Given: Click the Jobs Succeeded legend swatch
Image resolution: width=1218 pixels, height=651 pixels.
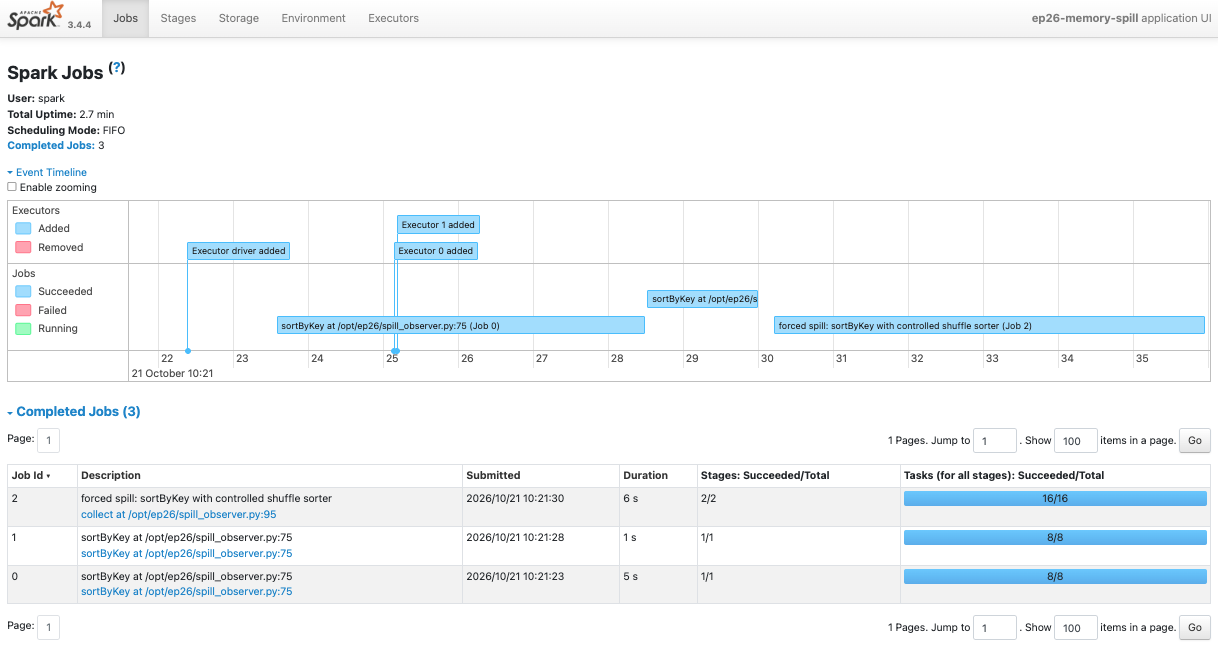Looking at the screenshot, I should coord(23,291).
